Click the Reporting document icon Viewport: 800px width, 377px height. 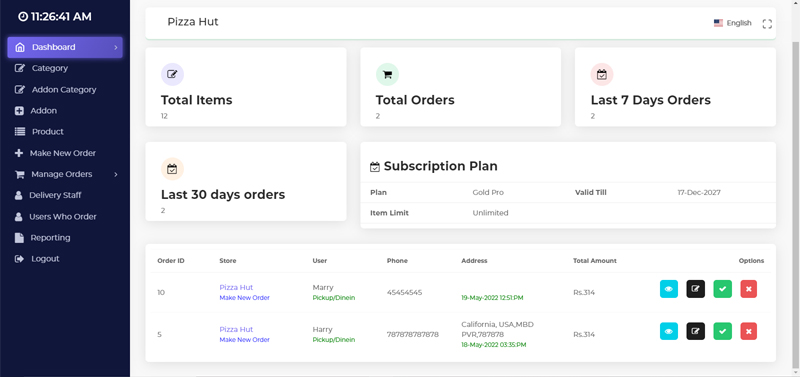point(19,238)
